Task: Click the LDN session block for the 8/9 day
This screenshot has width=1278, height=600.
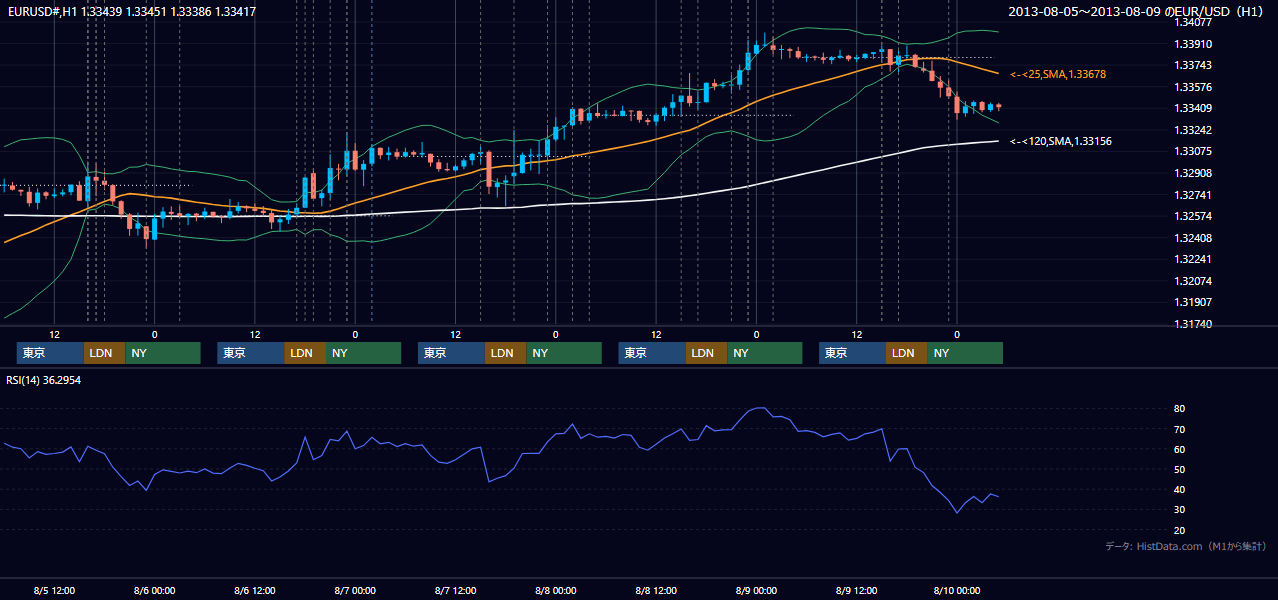Action: (x=906, y=353)
